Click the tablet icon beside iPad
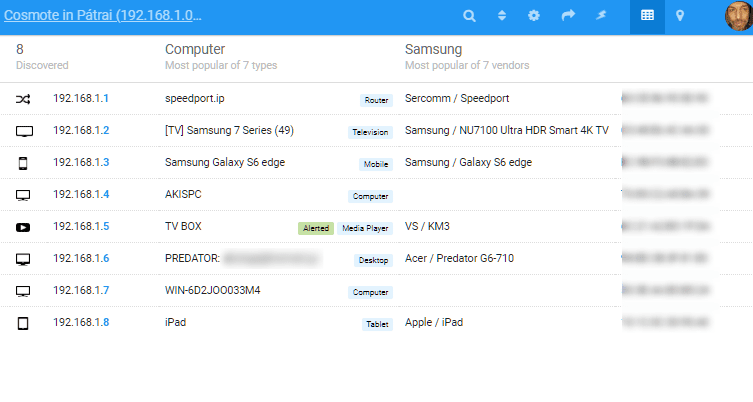Viewport: 753px width, 402px height. coord(23,323)
